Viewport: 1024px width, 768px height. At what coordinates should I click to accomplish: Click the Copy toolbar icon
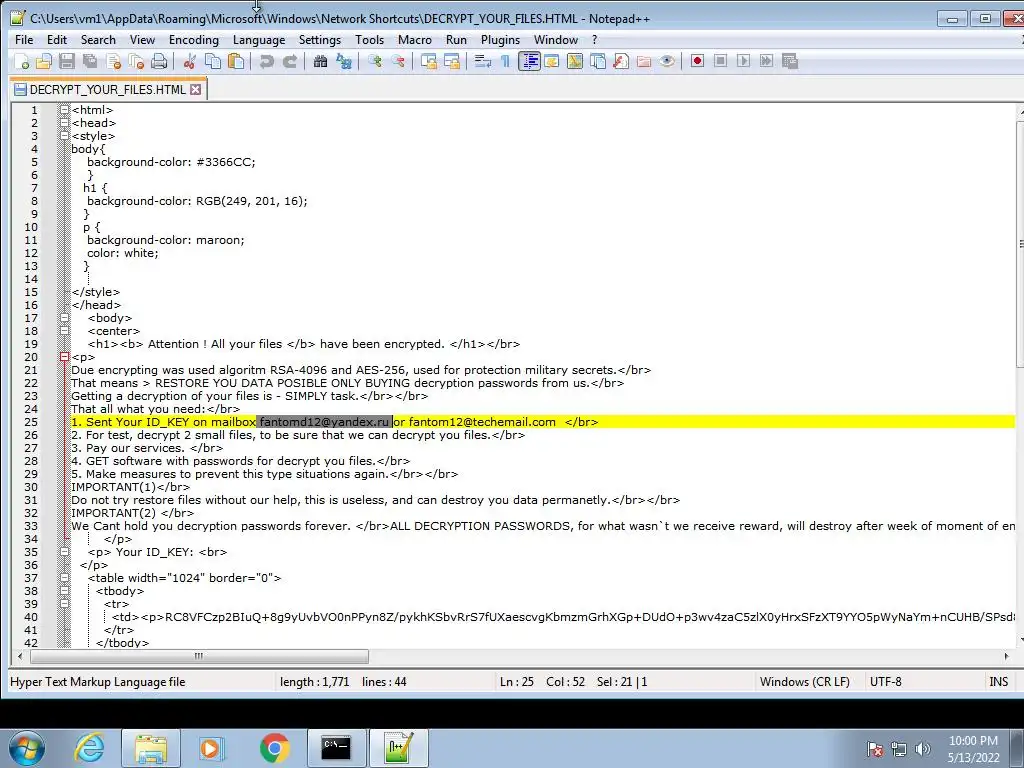pyautogui.click(x=213, y=61)
